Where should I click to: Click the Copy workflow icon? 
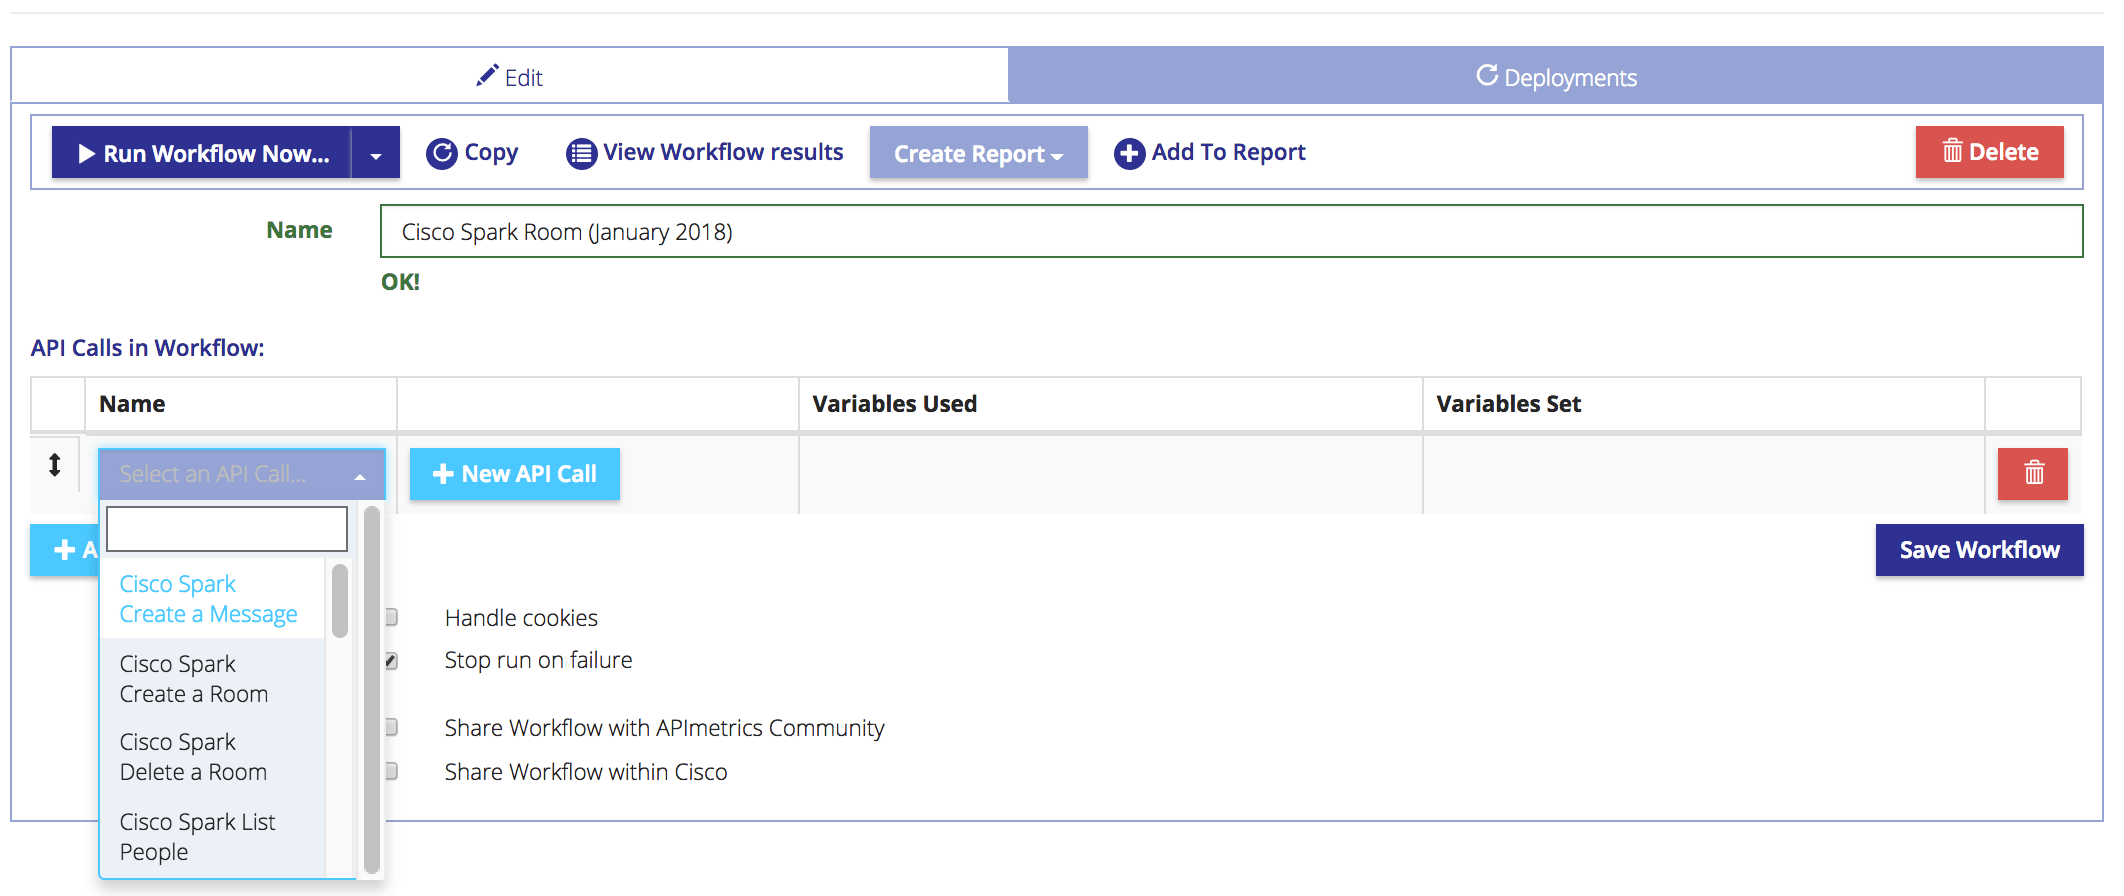[441, 153]
